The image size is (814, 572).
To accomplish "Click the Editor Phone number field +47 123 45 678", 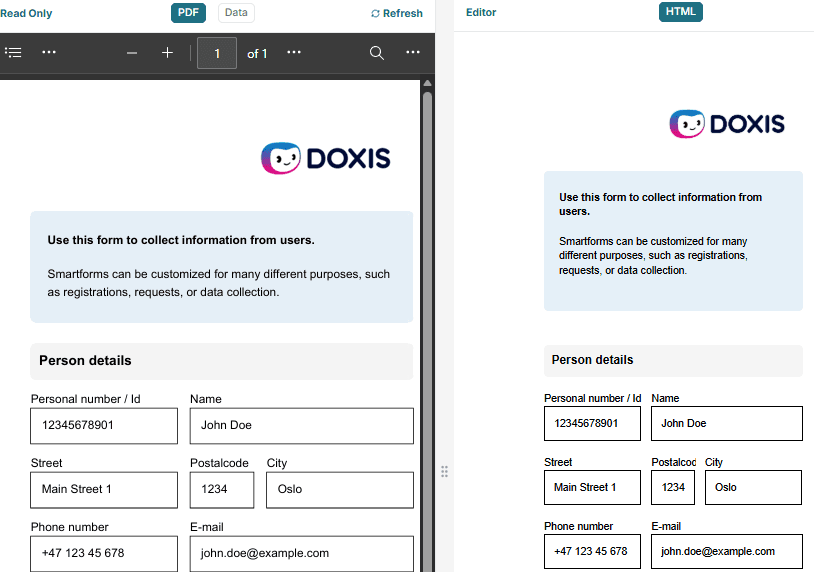I will click(x=592, y=551).
